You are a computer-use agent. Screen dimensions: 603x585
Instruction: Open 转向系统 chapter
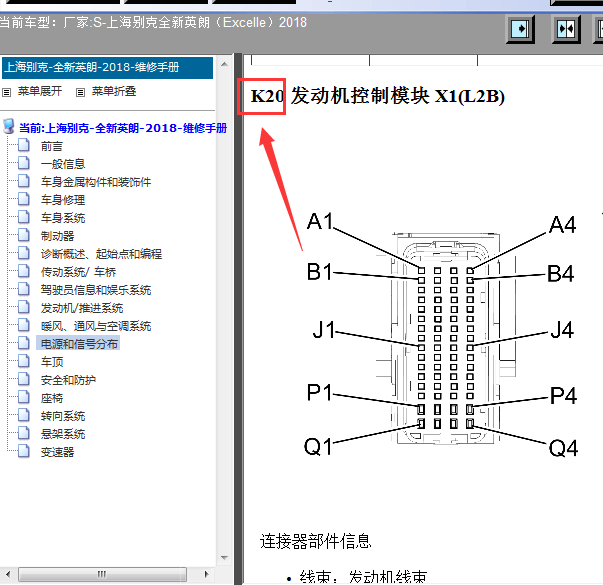click(63, 416)
